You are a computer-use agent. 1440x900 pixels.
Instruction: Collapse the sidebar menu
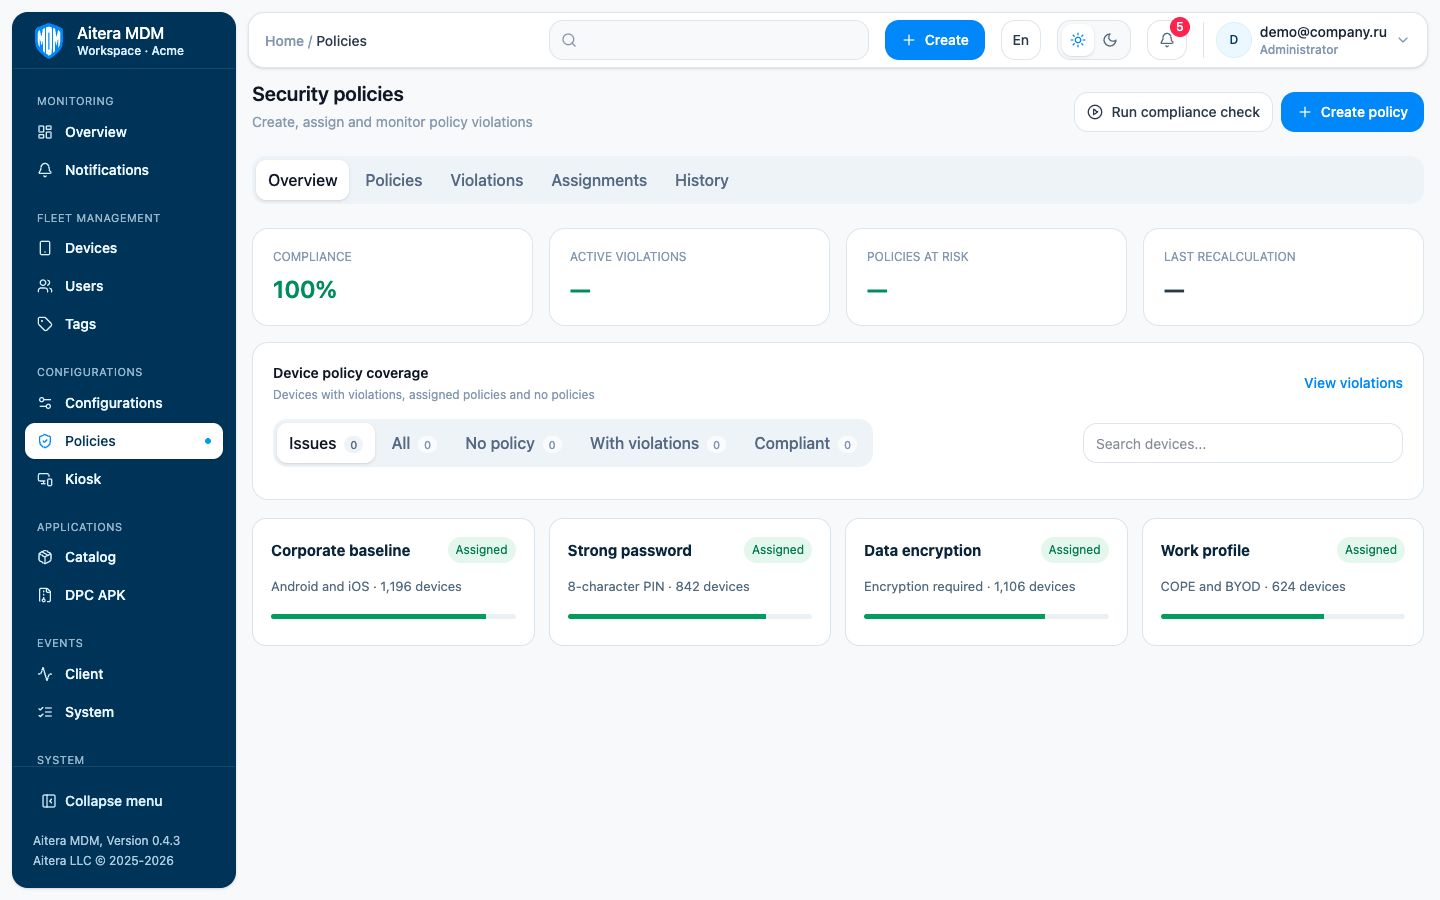pyautogui.click(x=124, y=801)
